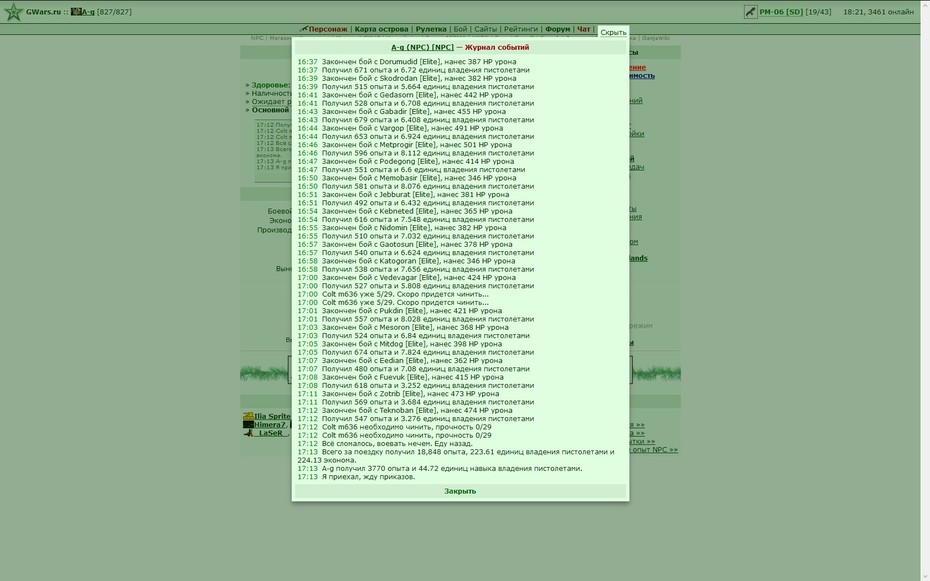Click the log line 'A-g получил 3770 опыта'
The width and height of the screenshot is (930, 581).
point(440,468)
